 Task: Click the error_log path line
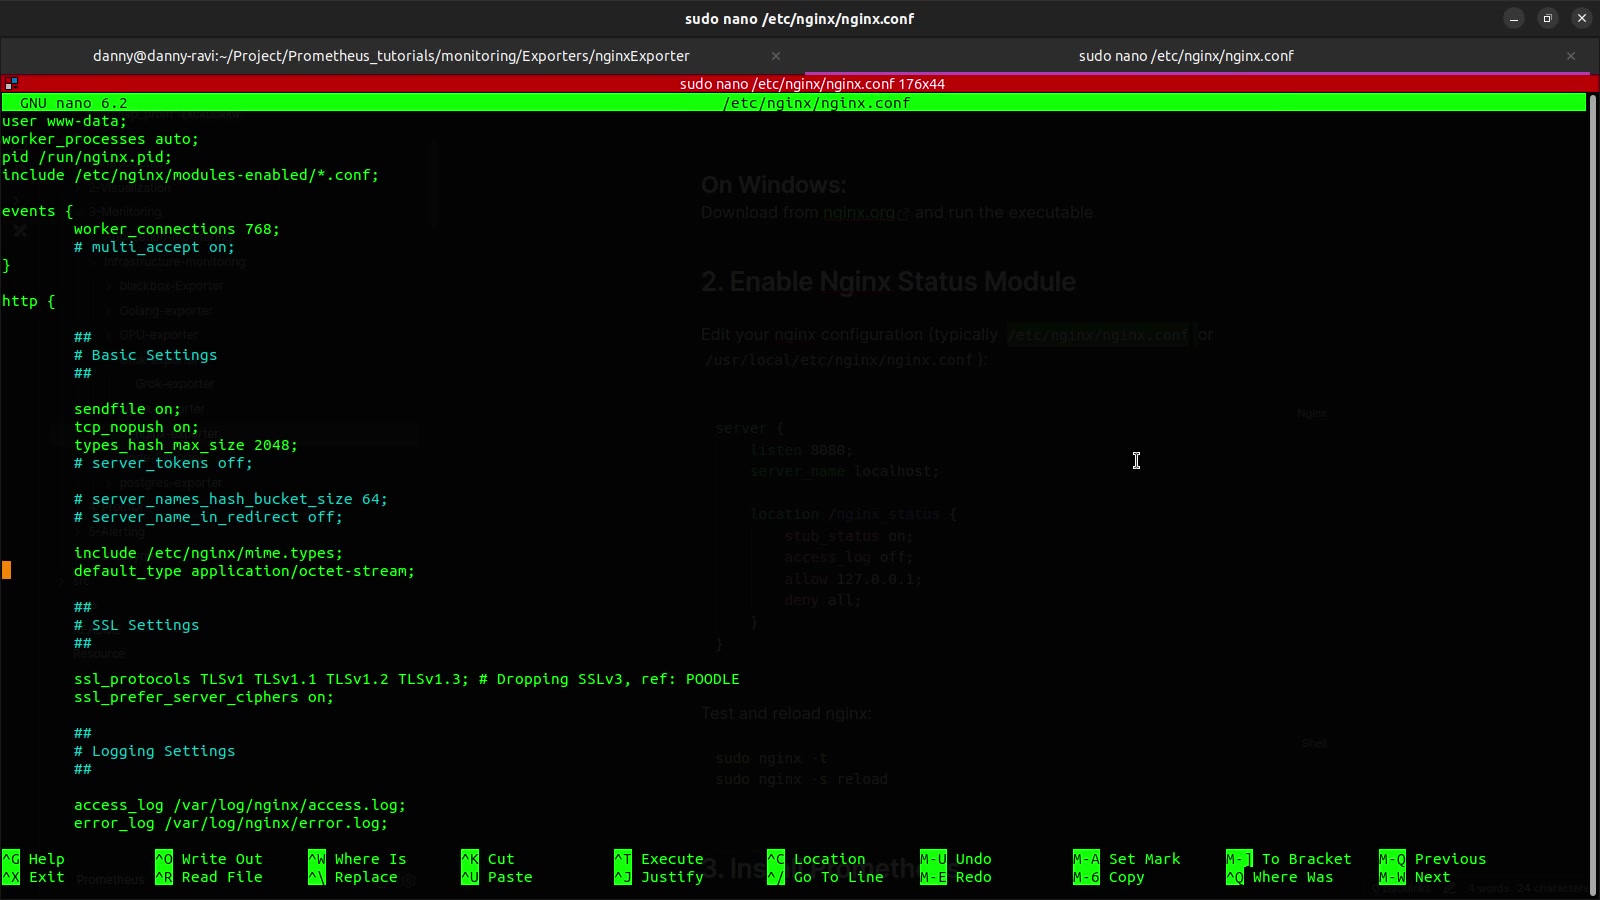point(231,823)
